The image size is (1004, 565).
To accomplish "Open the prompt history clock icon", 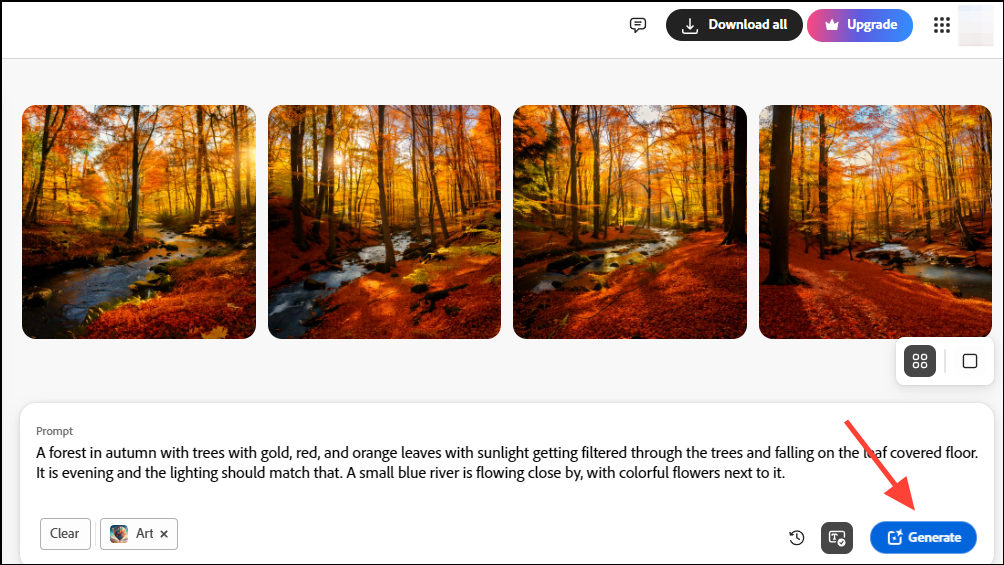I will click(797, 537).
